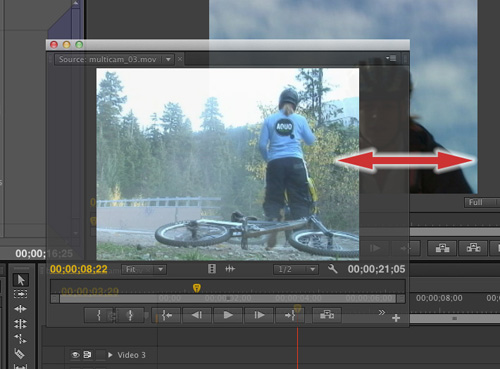Click the Mark Out bracket button

130,315
